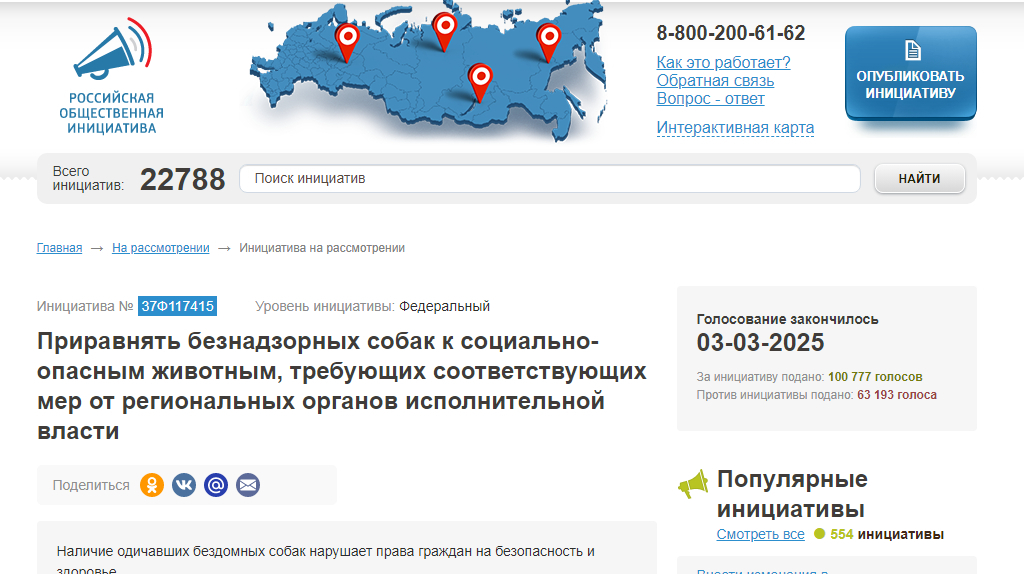Share via Odnoklassniki icon
The width and height of the screenshot is (1024, 574).
click(x=152, y=485)
